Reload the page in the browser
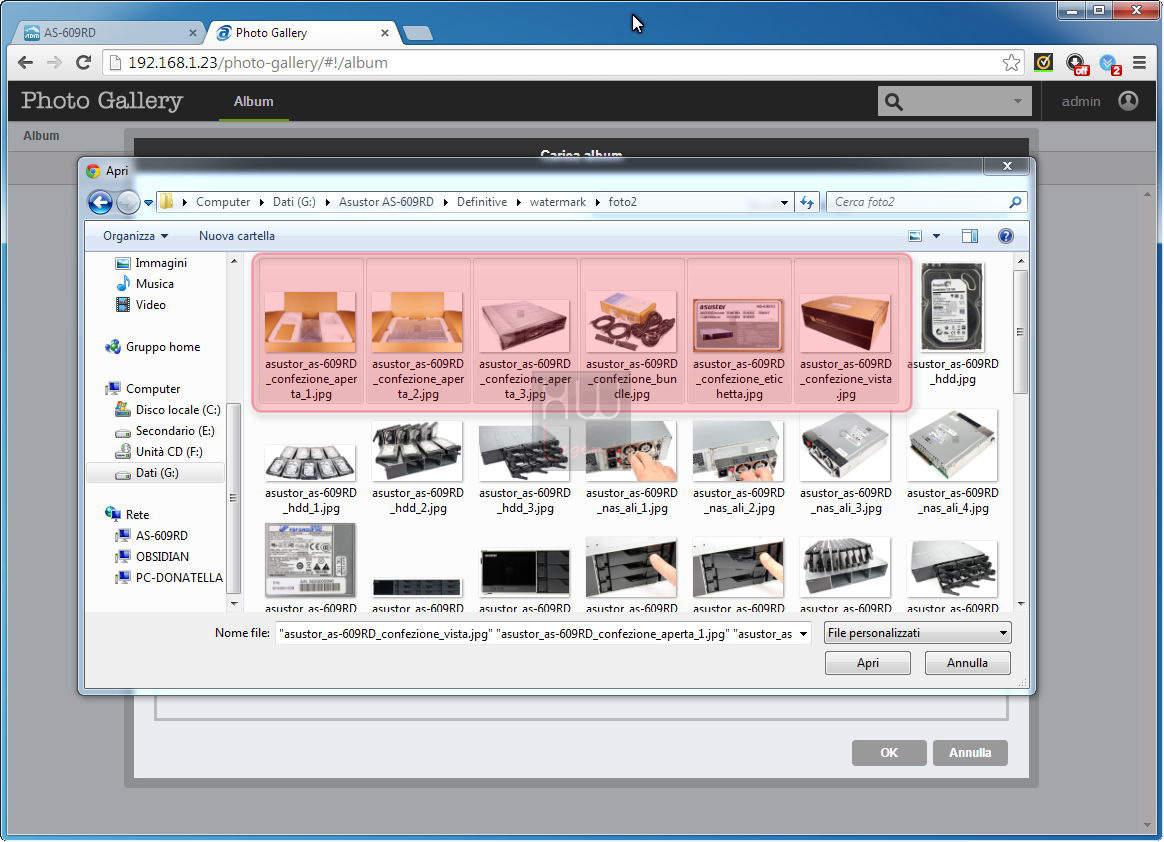The image size is (1164, 842). tap(83, 62)
